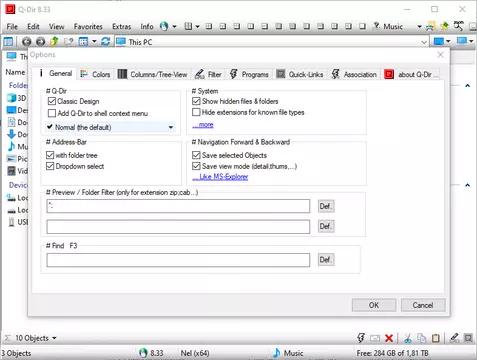
Task: Open the 10 Objects dropdown arrow
Action: point(54,338)
